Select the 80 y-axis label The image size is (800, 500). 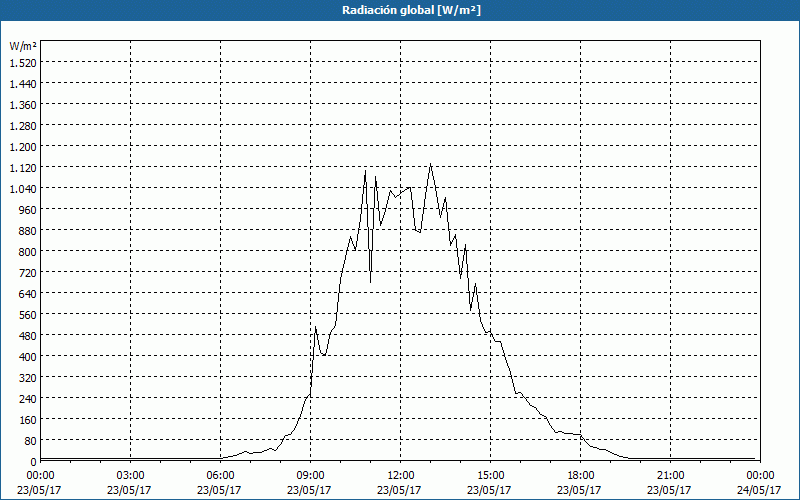click(x=31, y=440)
